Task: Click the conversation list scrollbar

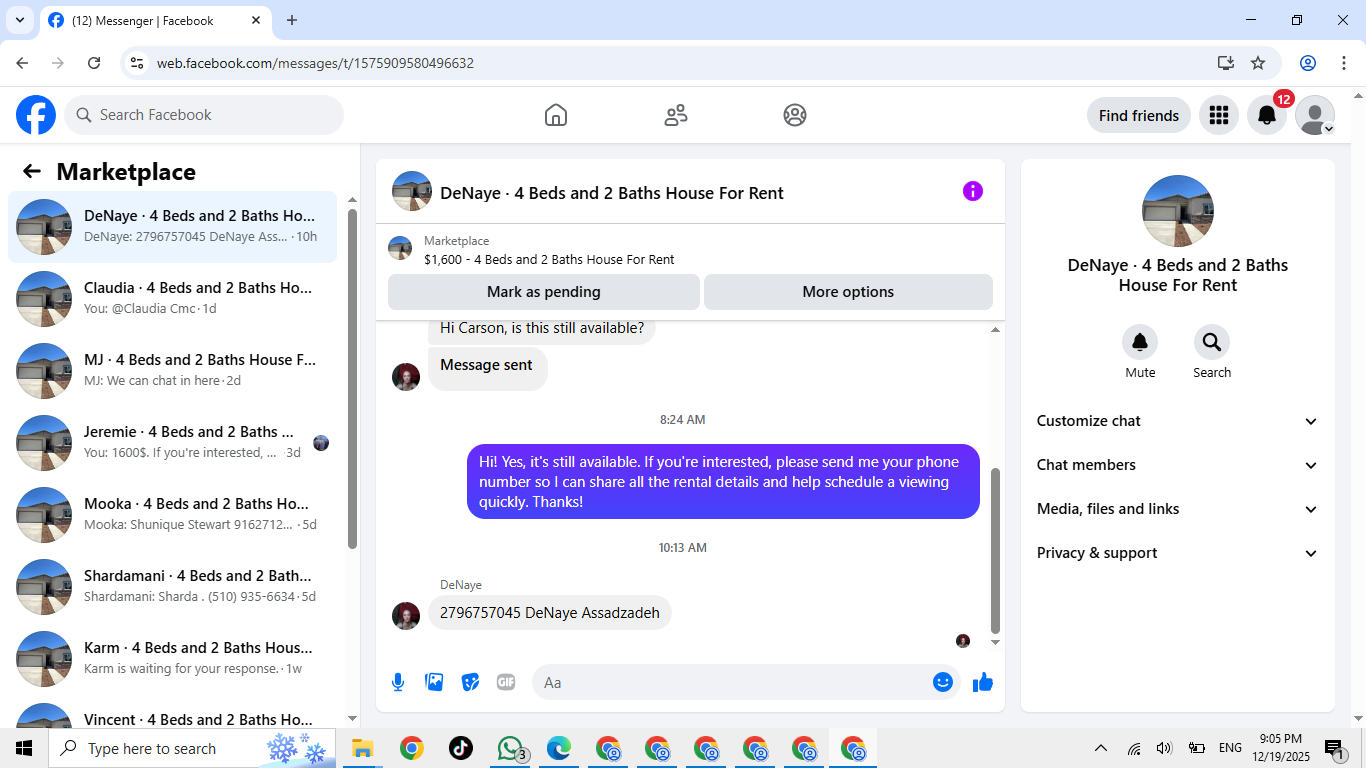Action: (x=352, y=380)
